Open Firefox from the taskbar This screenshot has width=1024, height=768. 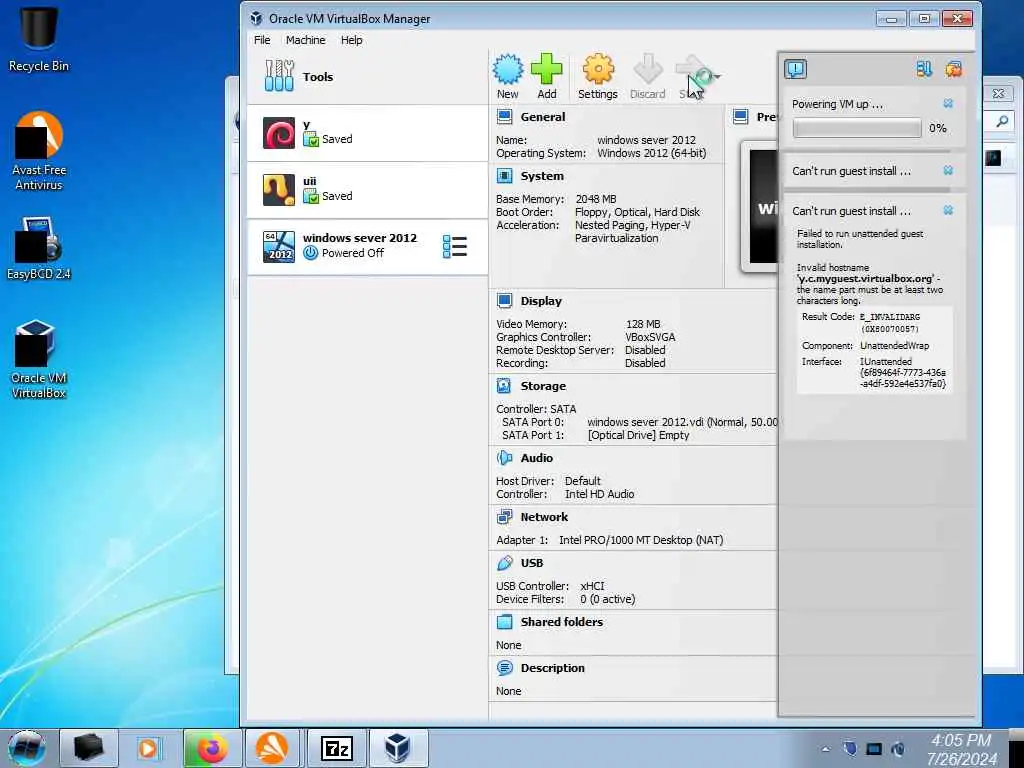pos(212,748)
